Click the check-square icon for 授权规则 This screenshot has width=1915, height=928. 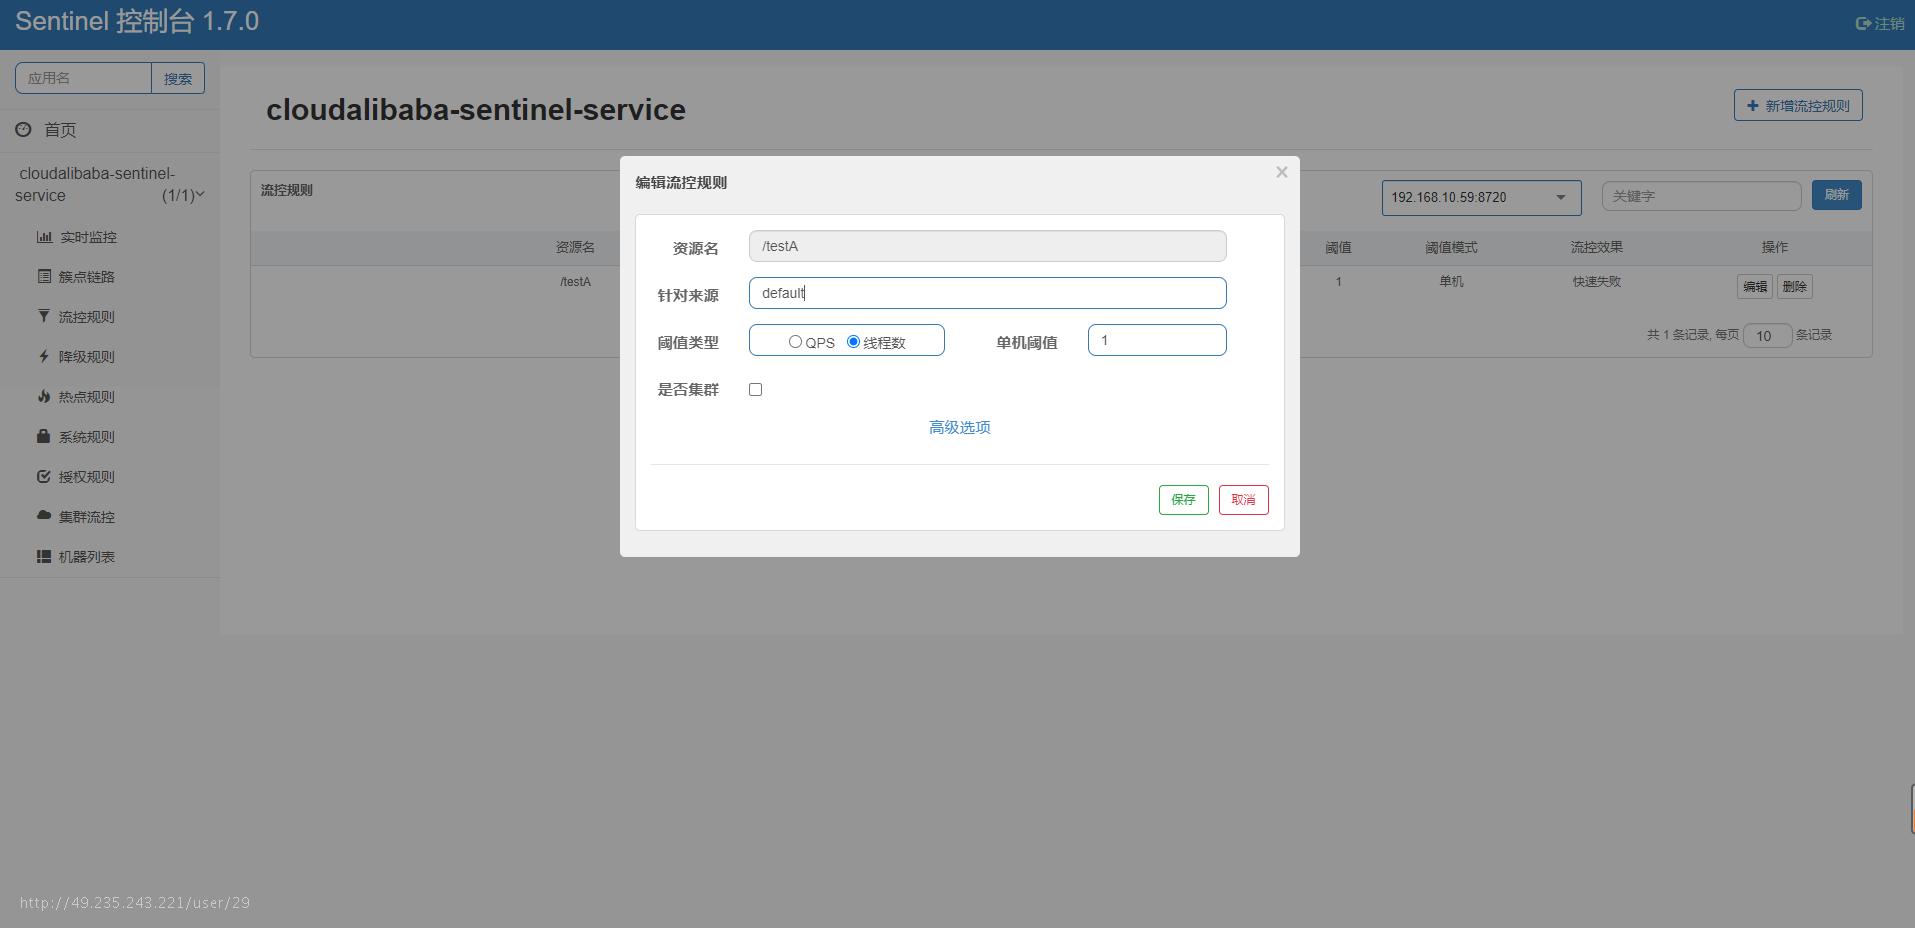44,476
